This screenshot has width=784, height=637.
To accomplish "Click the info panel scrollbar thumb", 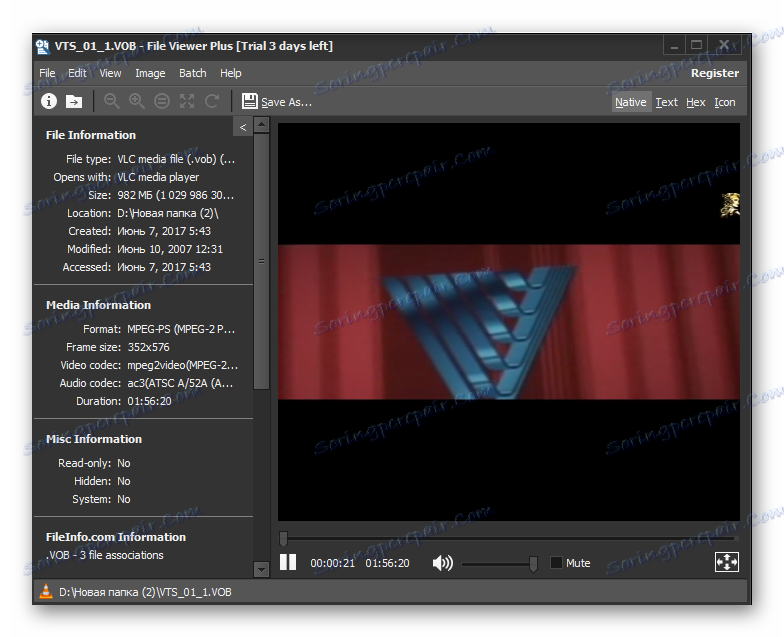I will click(x=262, y=260).
